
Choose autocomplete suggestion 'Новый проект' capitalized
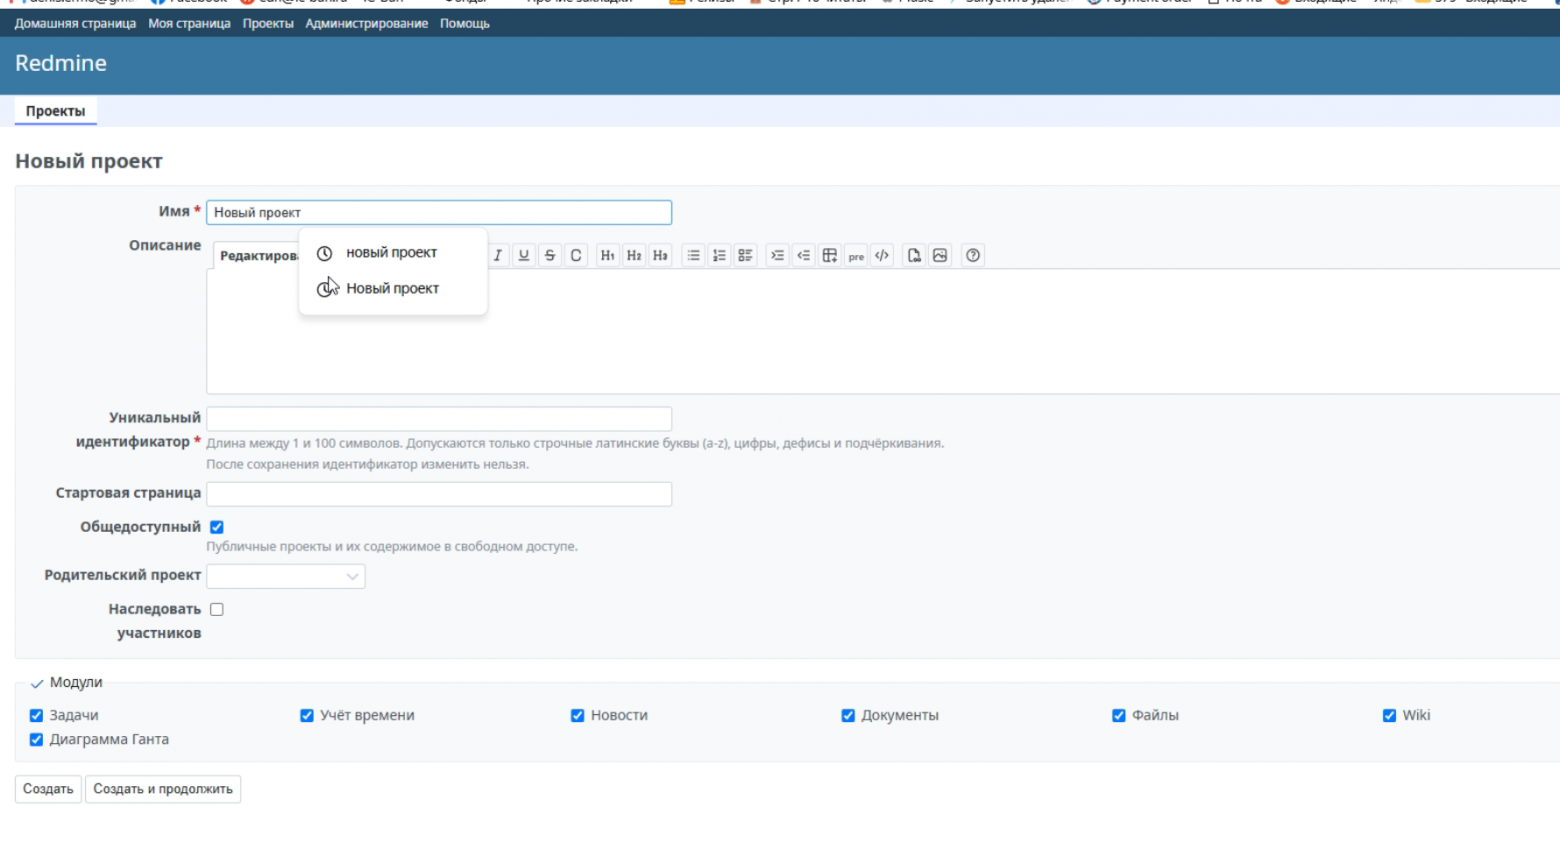coord(393,289)
